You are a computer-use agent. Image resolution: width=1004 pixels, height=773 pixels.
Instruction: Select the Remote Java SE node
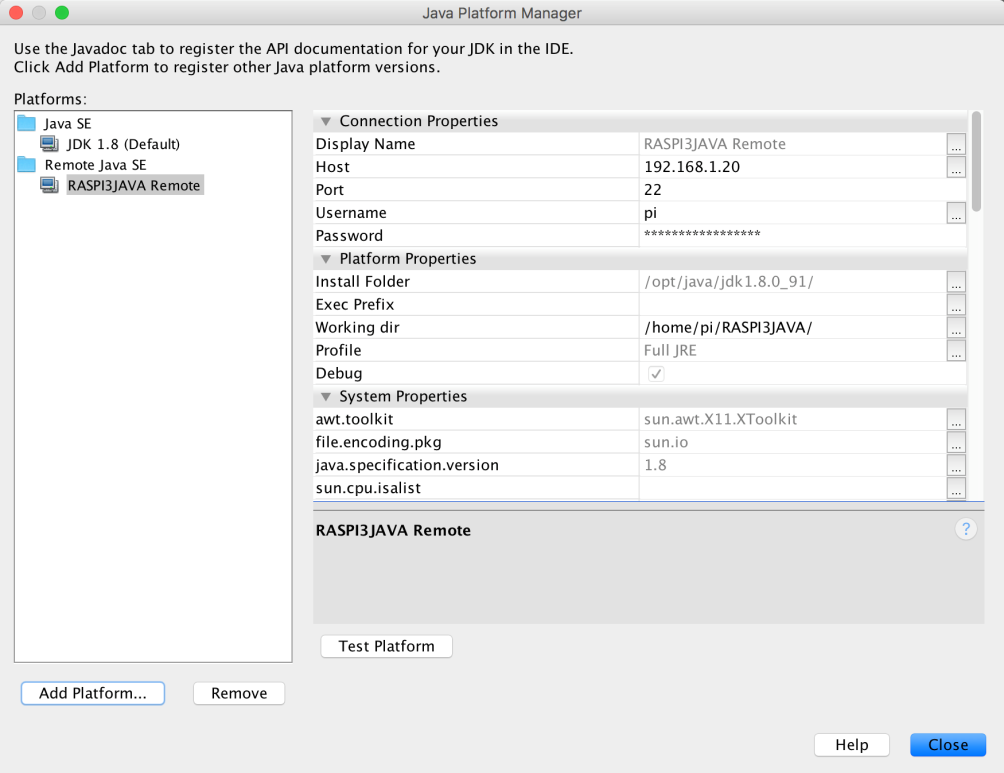click(x=95, y=165)
